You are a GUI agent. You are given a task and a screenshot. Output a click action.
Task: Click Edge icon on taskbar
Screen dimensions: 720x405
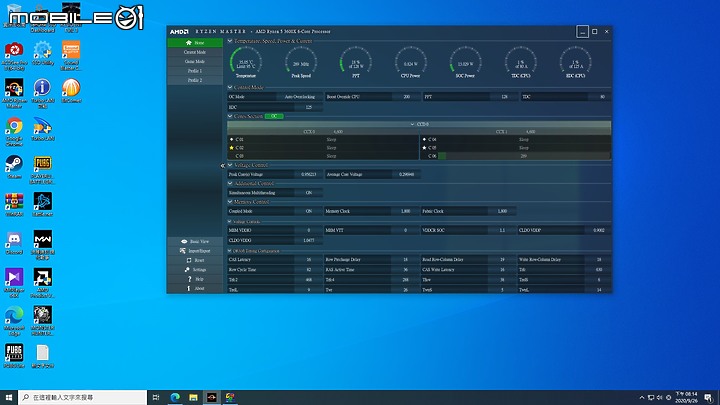tap(175, 397)
